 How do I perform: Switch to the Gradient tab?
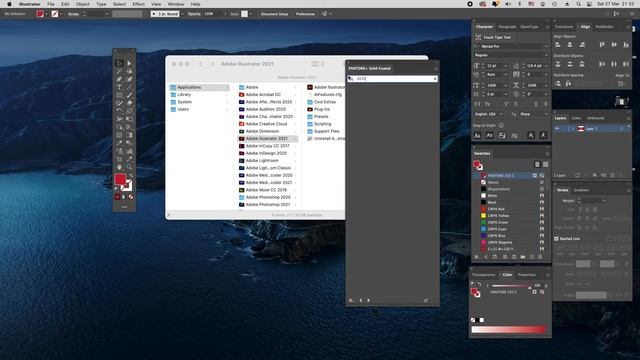click(x=581, y=190)
